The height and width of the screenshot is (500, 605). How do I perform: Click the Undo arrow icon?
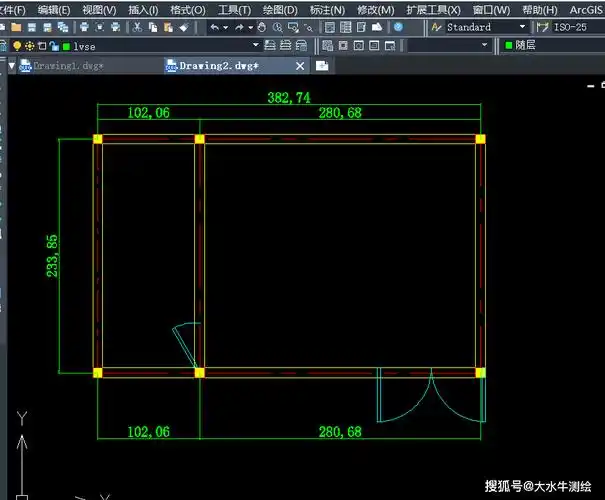coord(214,27)
